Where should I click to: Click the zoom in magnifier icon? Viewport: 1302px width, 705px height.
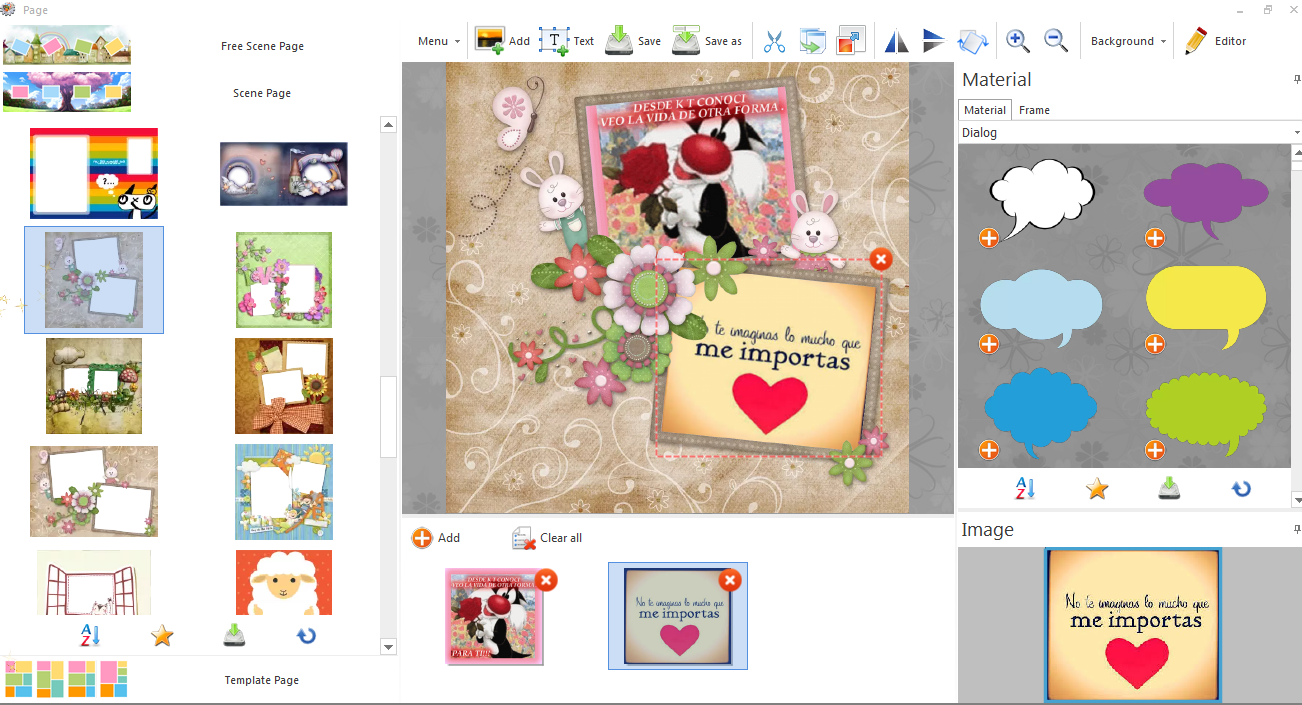pos(1018,41)
